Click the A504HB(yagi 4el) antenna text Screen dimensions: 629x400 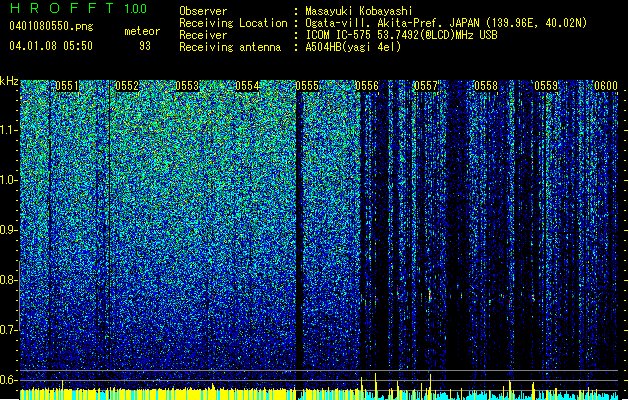coord(353,47)
